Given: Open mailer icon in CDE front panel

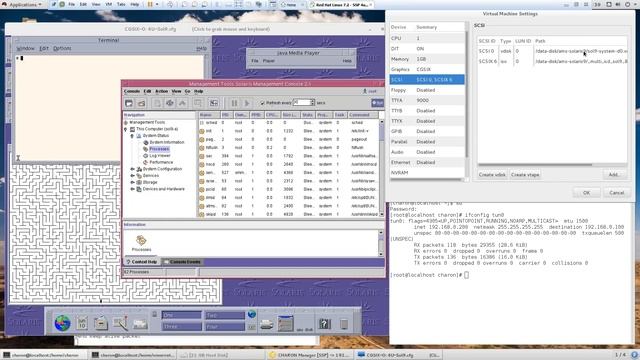Looking at the screenshot, I should 140,324.
